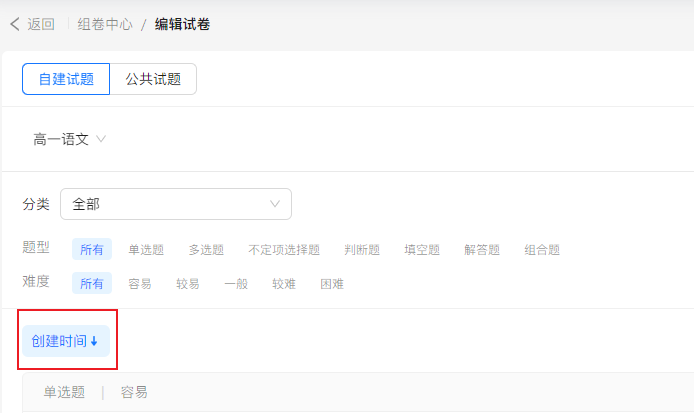Sort by 创建时间 button

pyautogui.click(x=66, y=341)
